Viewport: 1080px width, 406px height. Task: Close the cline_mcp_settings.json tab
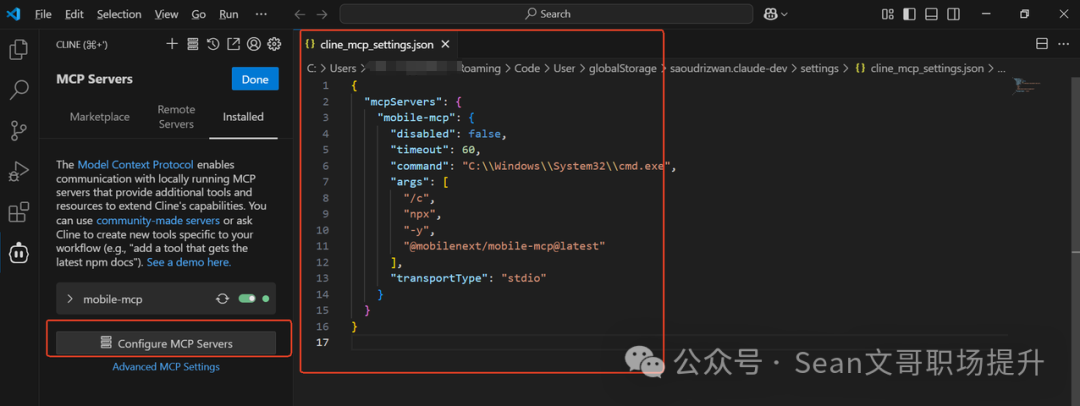(445, 44)
